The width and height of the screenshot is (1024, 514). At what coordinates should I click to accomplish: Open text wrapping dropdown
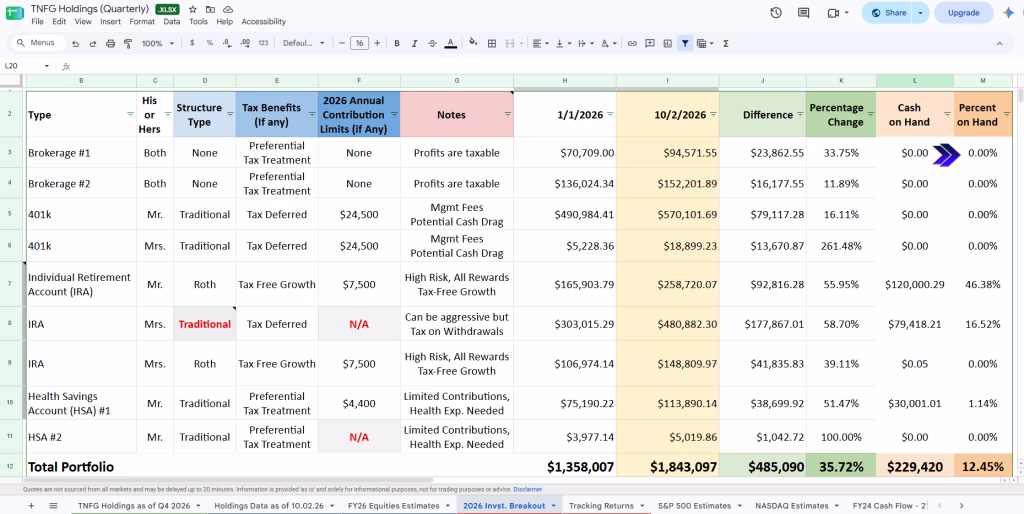[586, 43]
